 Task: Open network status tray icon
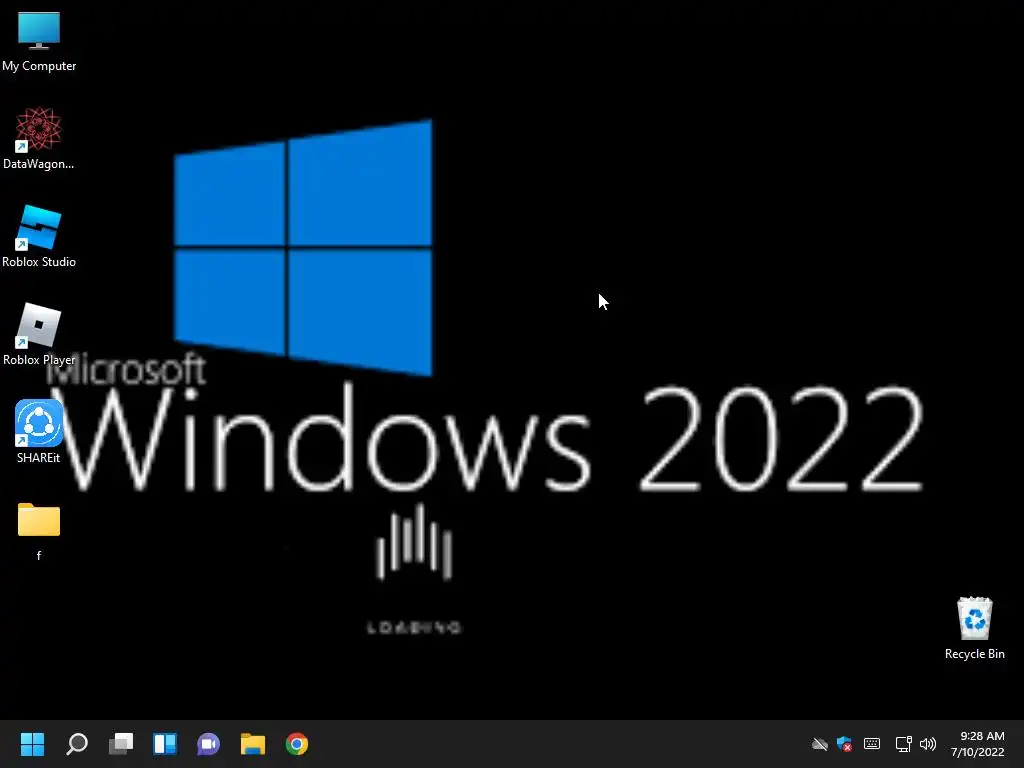903,744
